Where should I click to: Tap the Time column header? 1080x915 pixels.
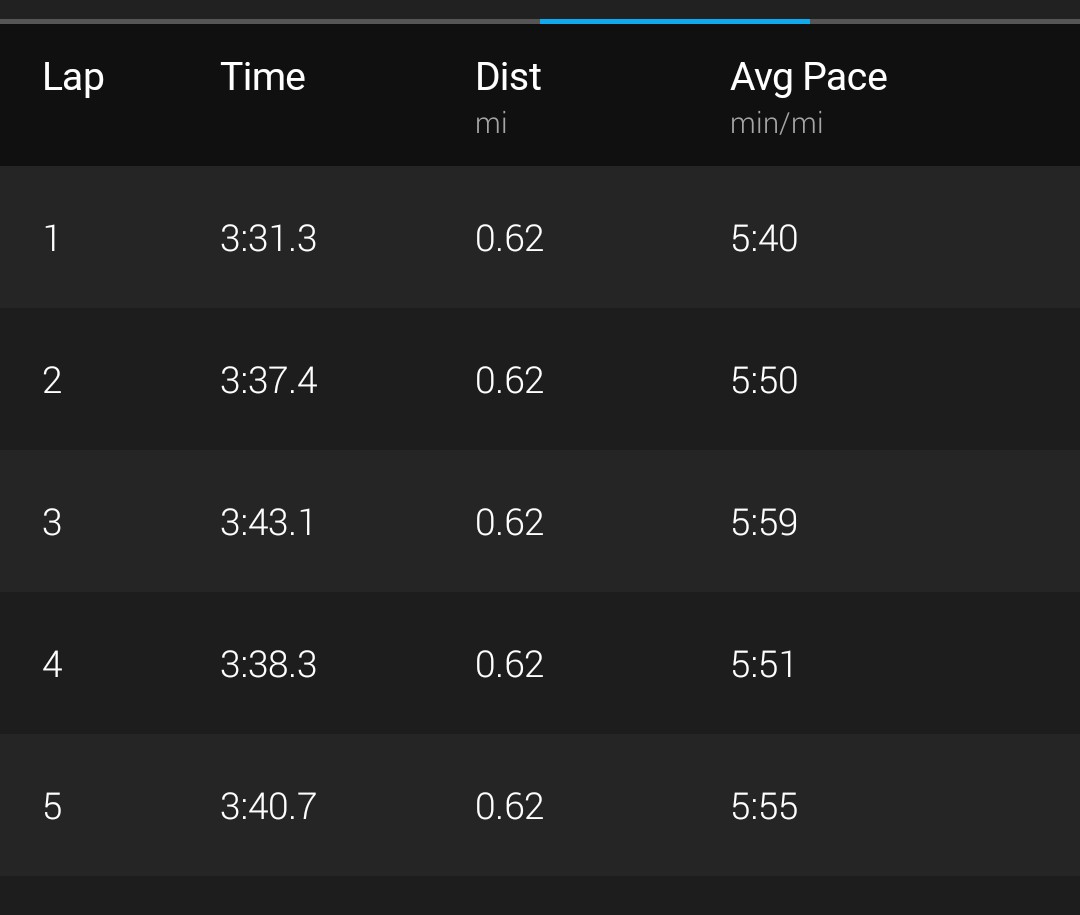(262, 76)
